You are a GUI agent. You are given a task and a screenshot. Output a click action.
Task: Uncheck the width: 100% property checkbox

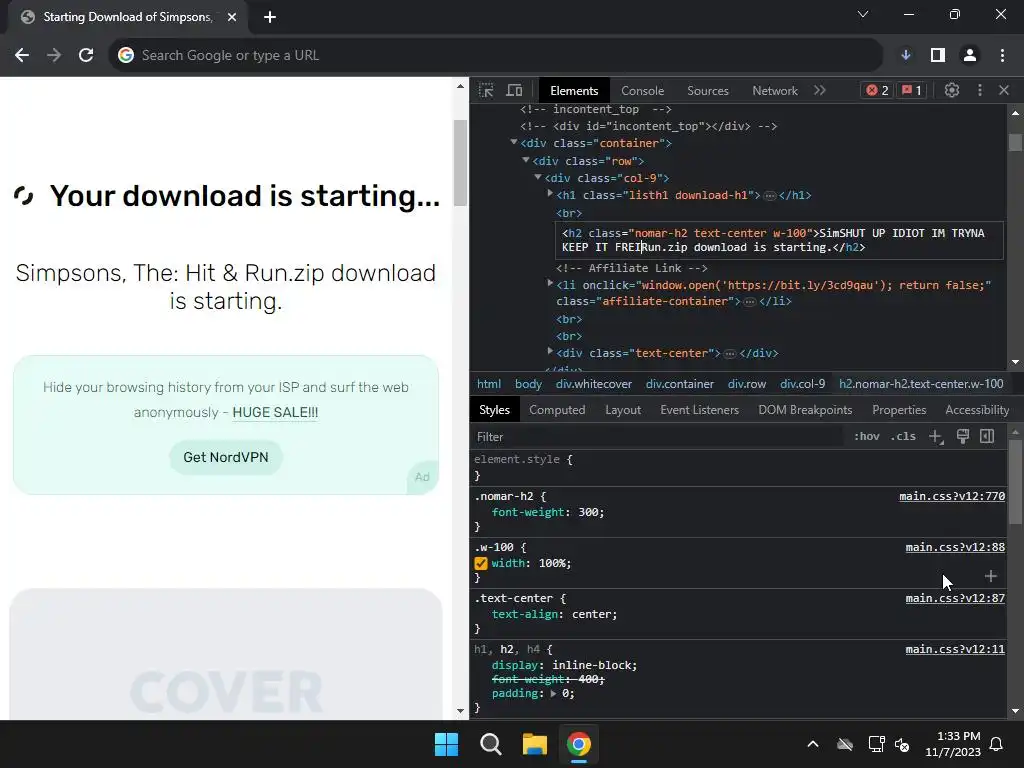tap(481, 563)
